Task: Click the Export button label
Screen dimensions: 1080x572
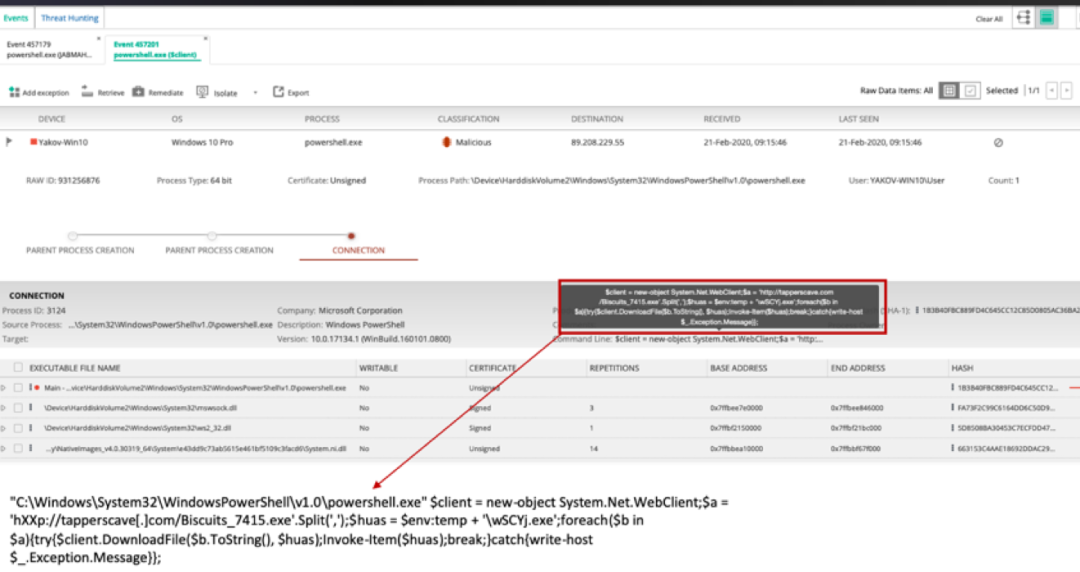Action: point(298,92)
